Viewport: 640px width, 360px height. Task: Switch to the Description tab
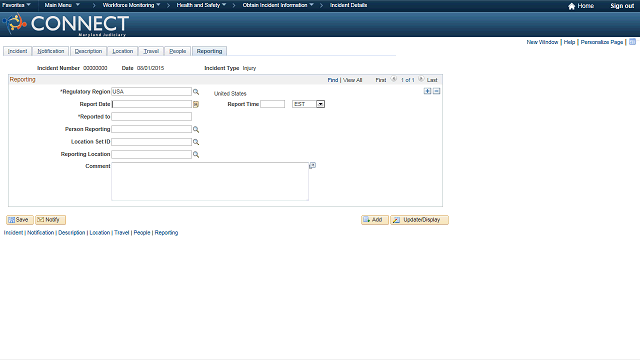pyautogui.click(x=88, y=51)
